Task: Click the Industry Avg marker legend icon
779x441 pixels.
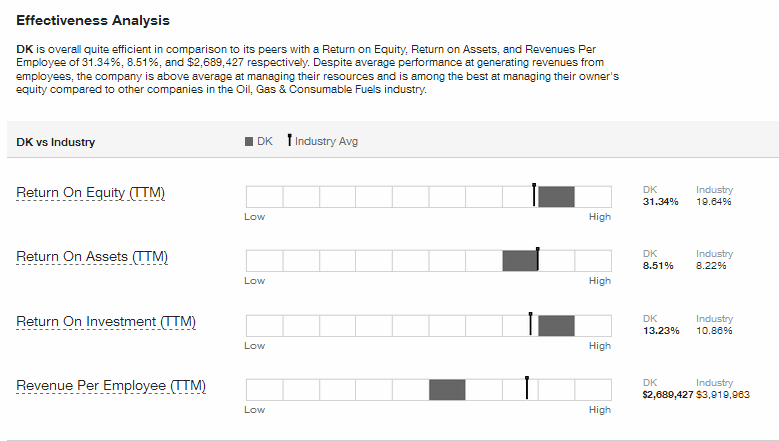Action: [x=289, y=140]
